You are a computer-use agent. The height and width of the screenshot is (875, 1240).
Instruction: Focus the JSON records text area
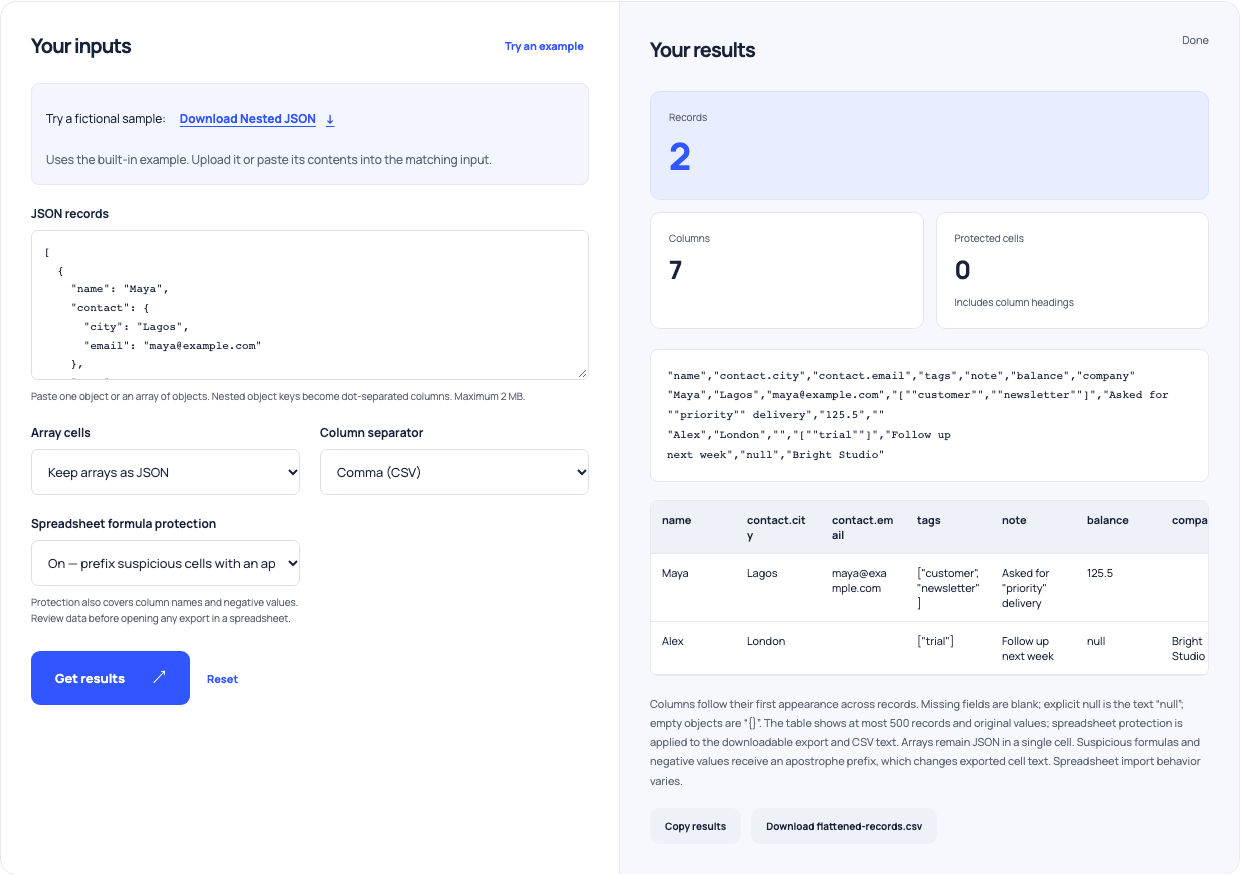[310, 305]
